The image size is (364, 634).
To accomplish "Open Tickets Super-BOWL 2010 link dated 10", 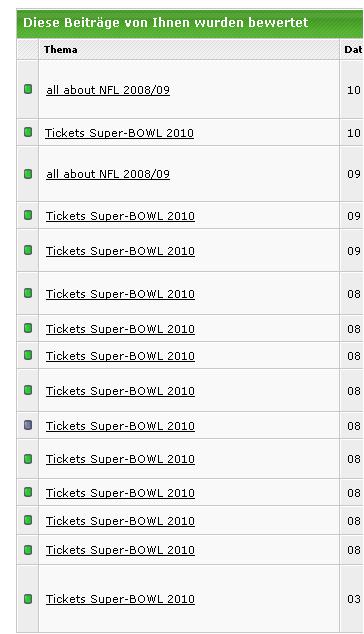I will [x=119, y=133].
